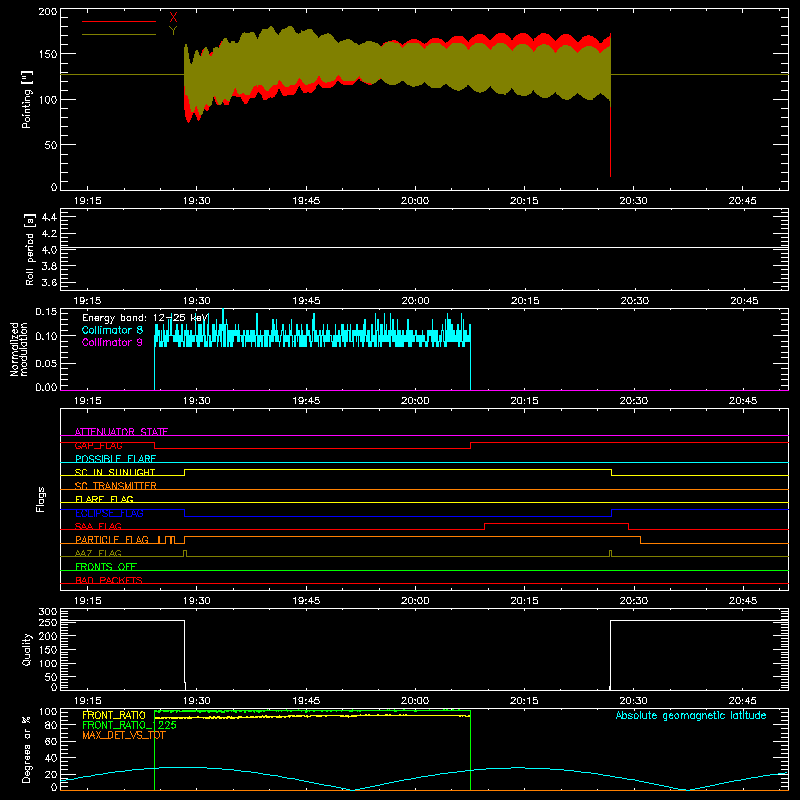Click the 'Absolute geomagnetic latitude' label
The width and height of the screenshot is (800, 800).
(691, 715)
